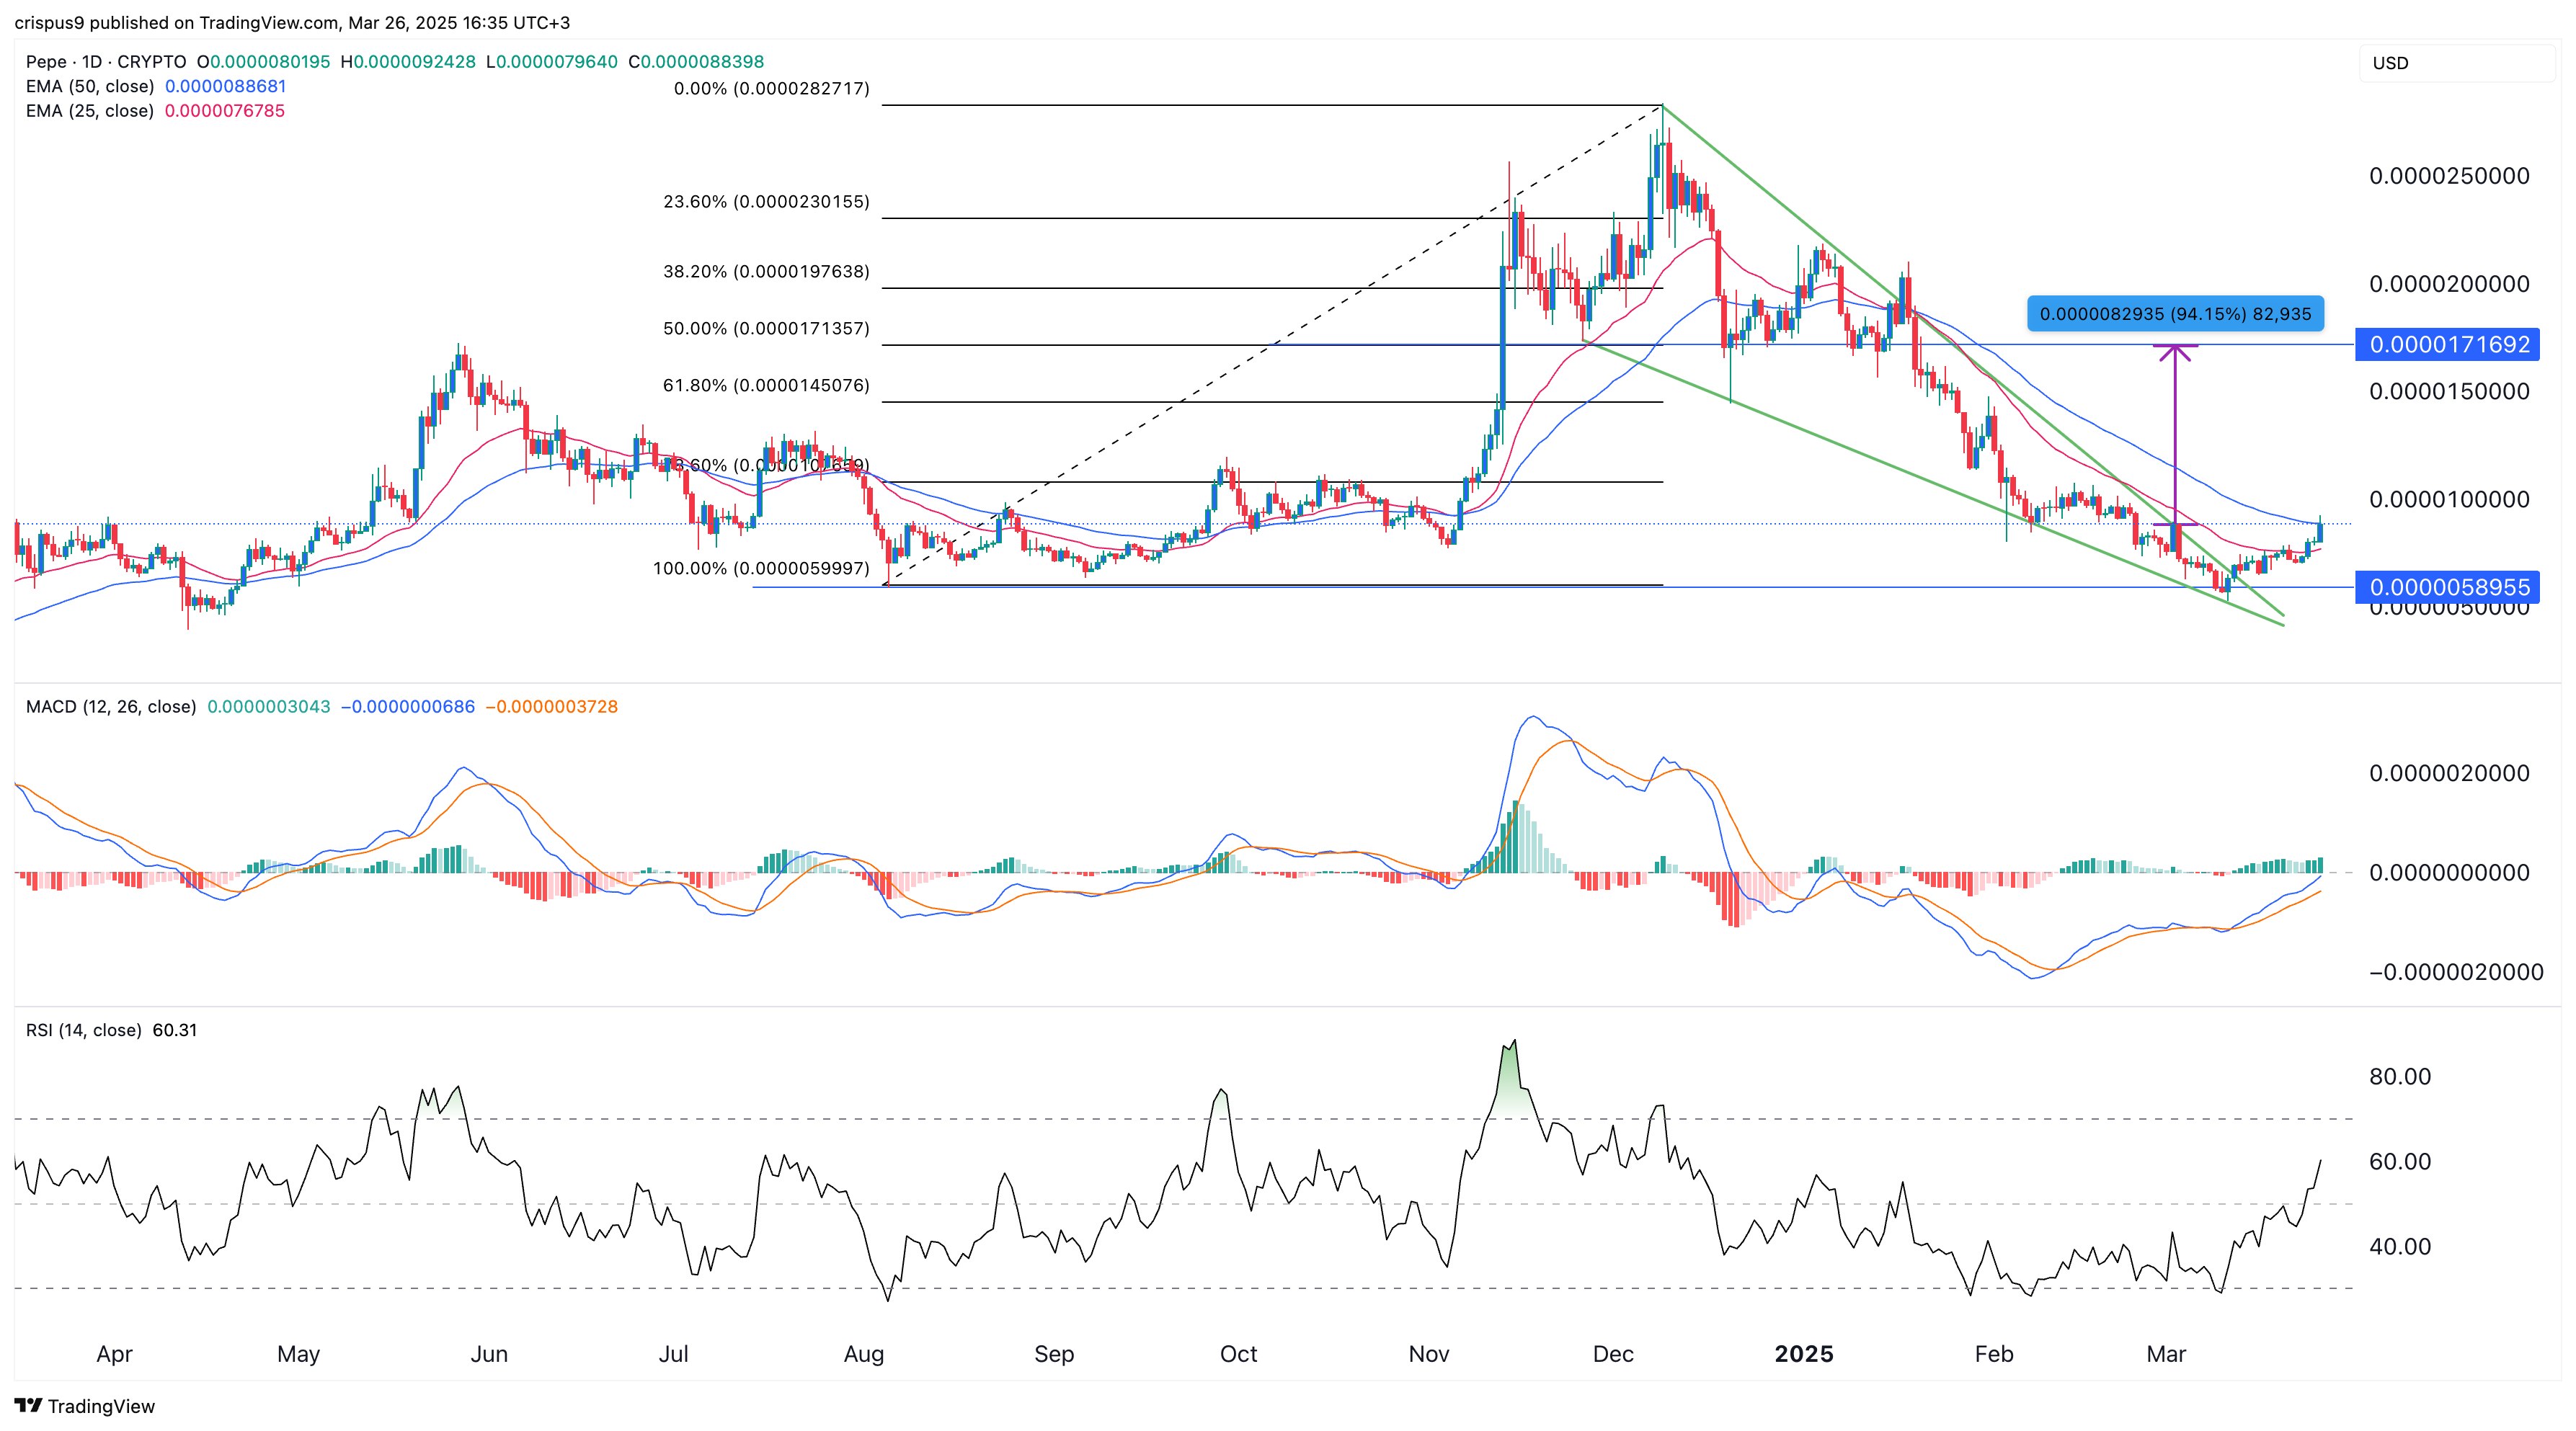Click the 61.80% Fibonacci level label
The height and width of the screenshot is (1431, 2576).
click(x=766, y=386)
